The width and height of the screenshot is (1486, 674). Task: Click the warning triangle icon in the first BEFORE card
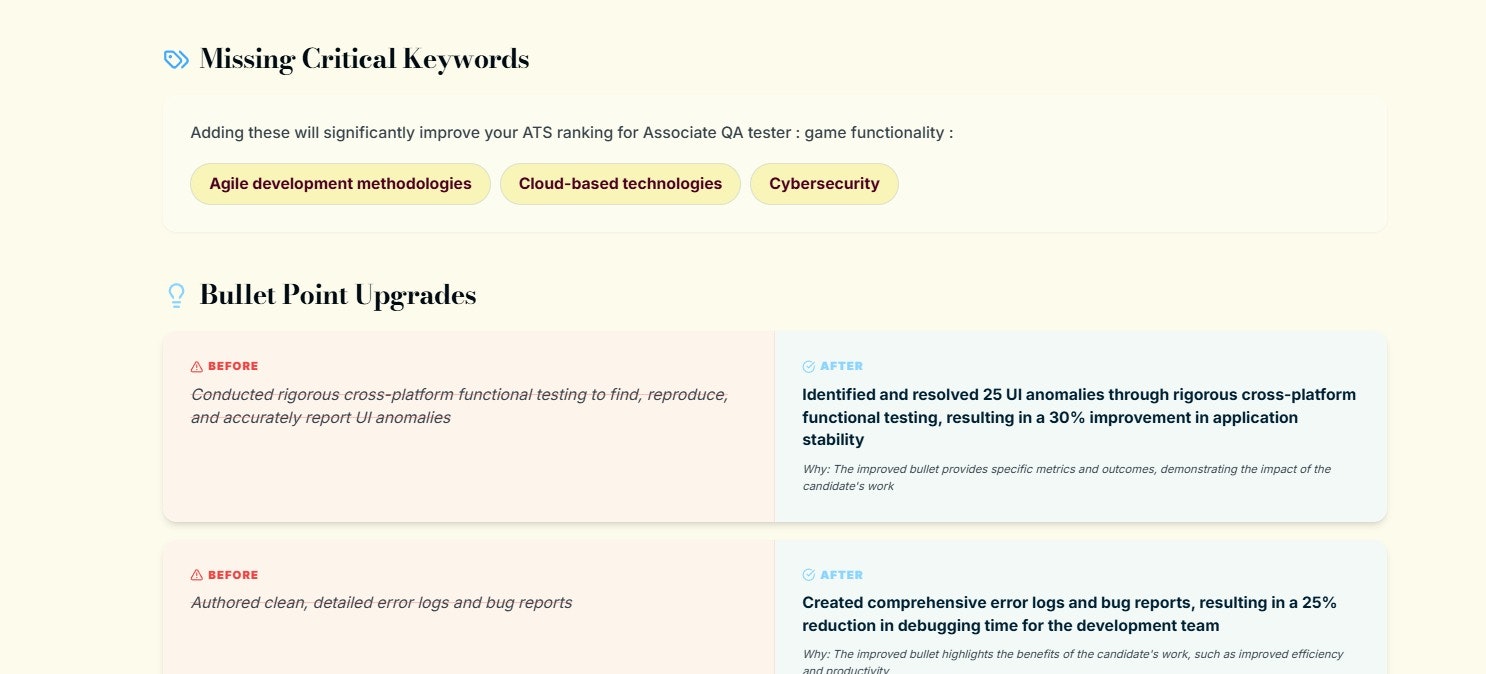[196, 366]
